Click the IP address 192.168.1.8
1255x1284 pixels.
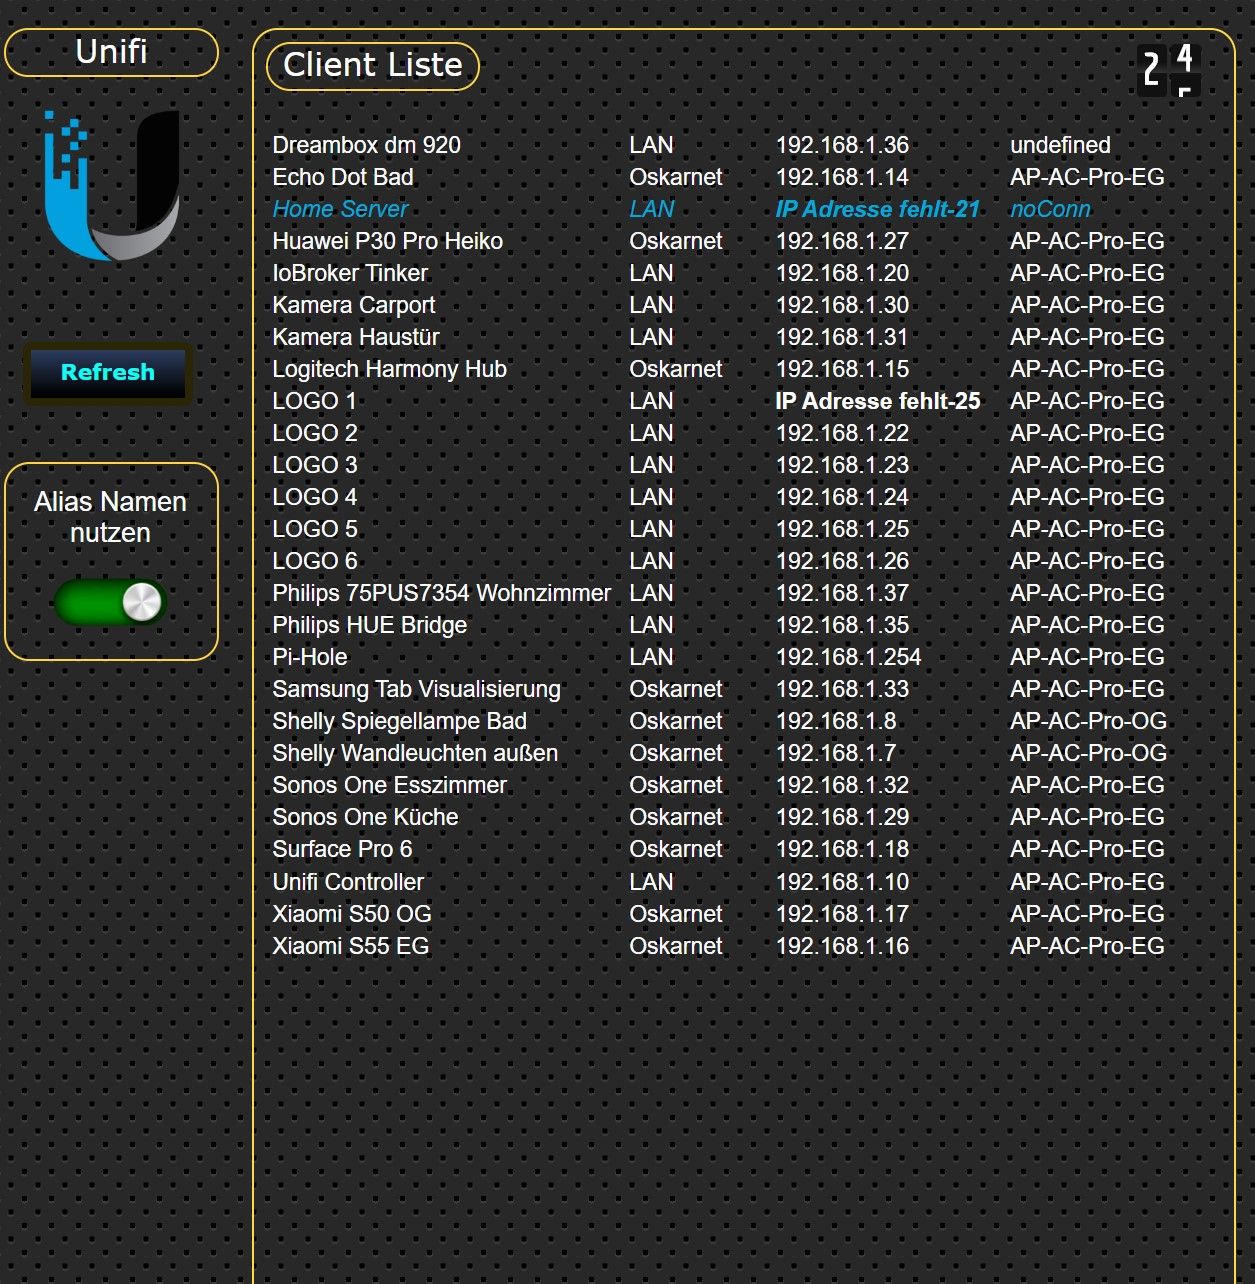pyautogui.click(x=836, y=721)
